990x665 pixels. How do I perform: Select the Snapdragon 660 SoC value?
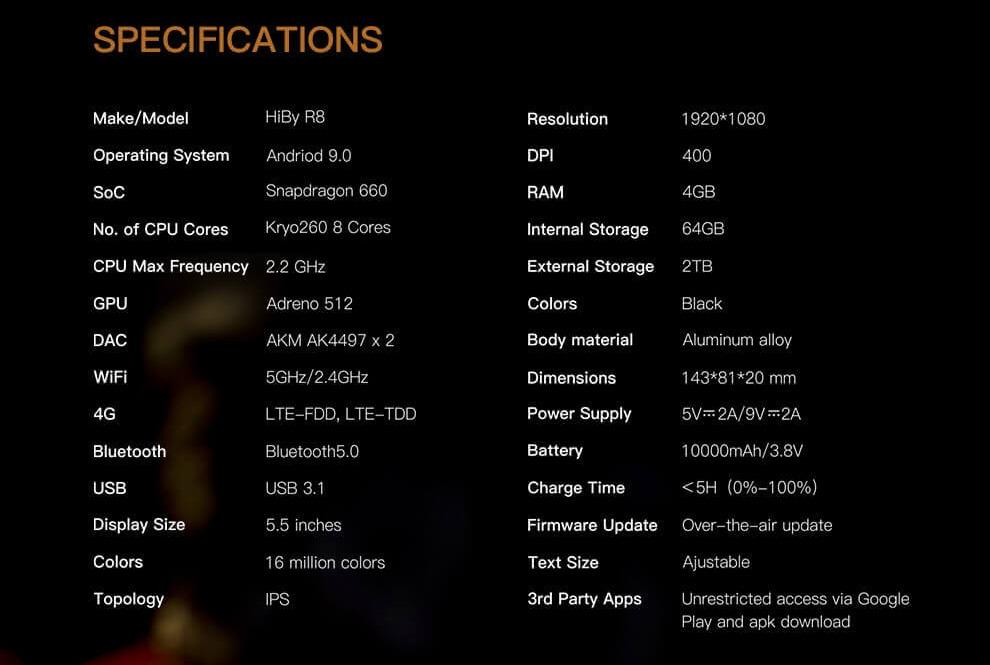pos(326,191)
